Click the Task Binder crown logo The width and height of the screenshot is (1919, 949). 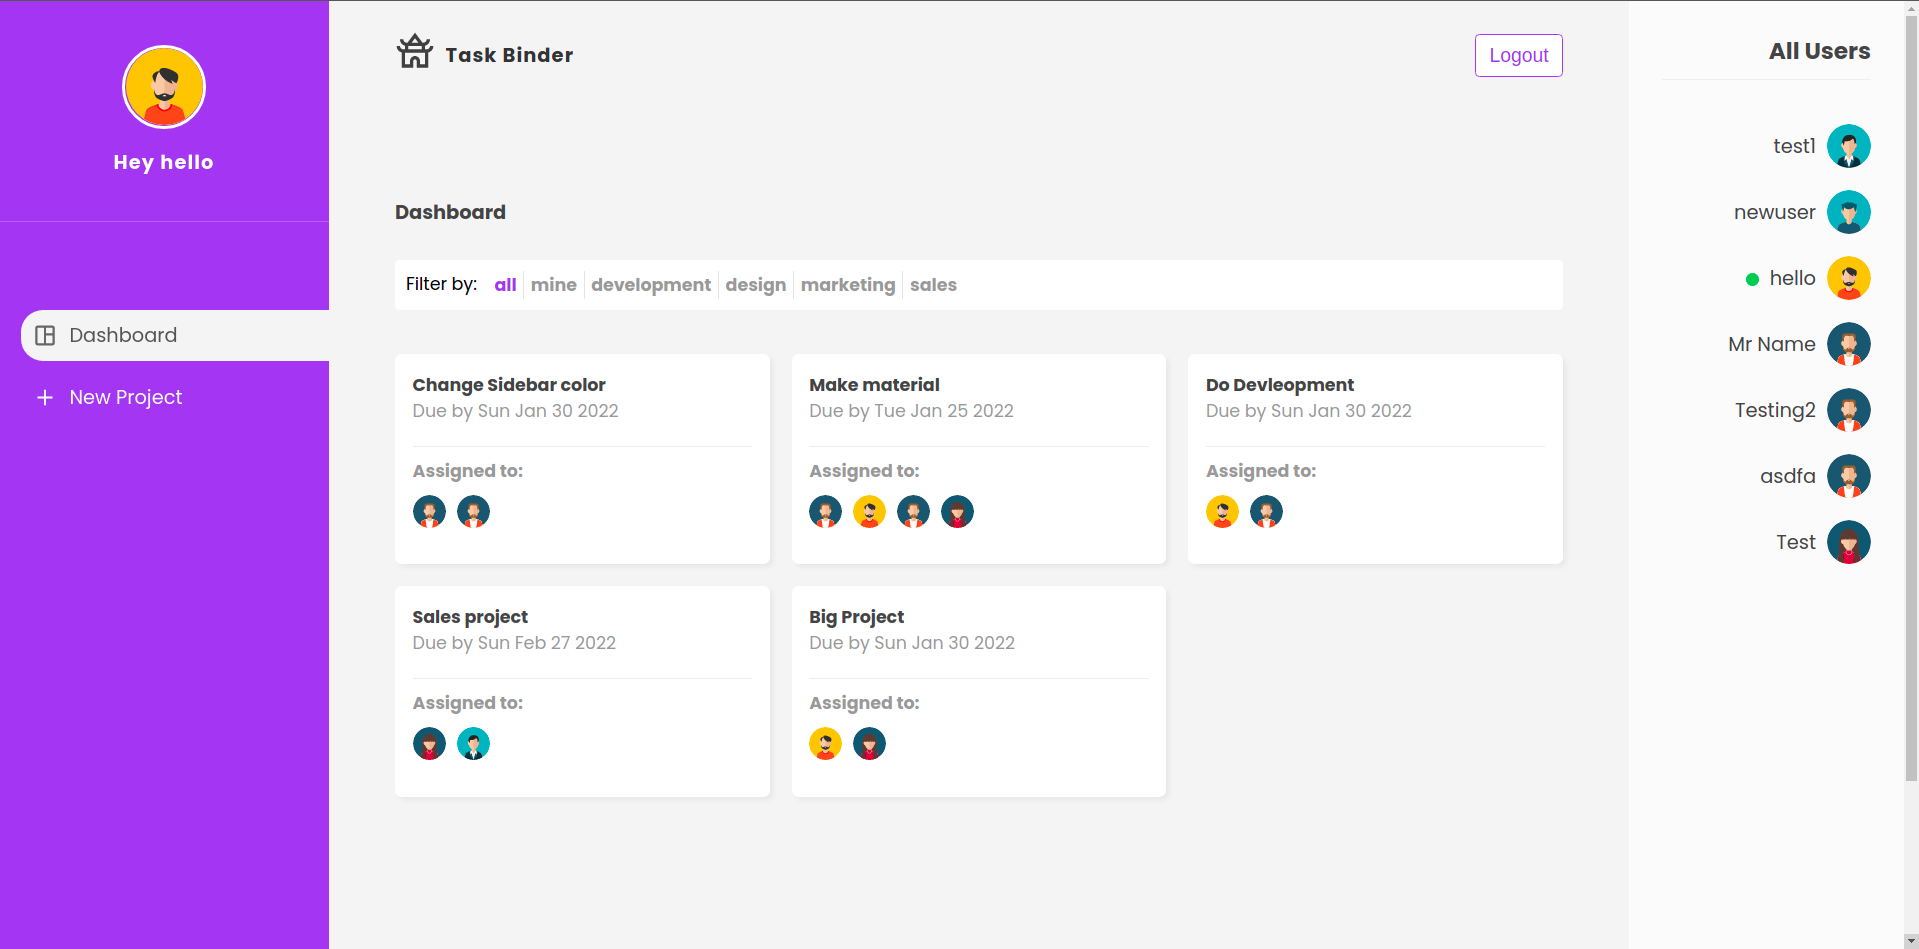[x=413, y=50]
